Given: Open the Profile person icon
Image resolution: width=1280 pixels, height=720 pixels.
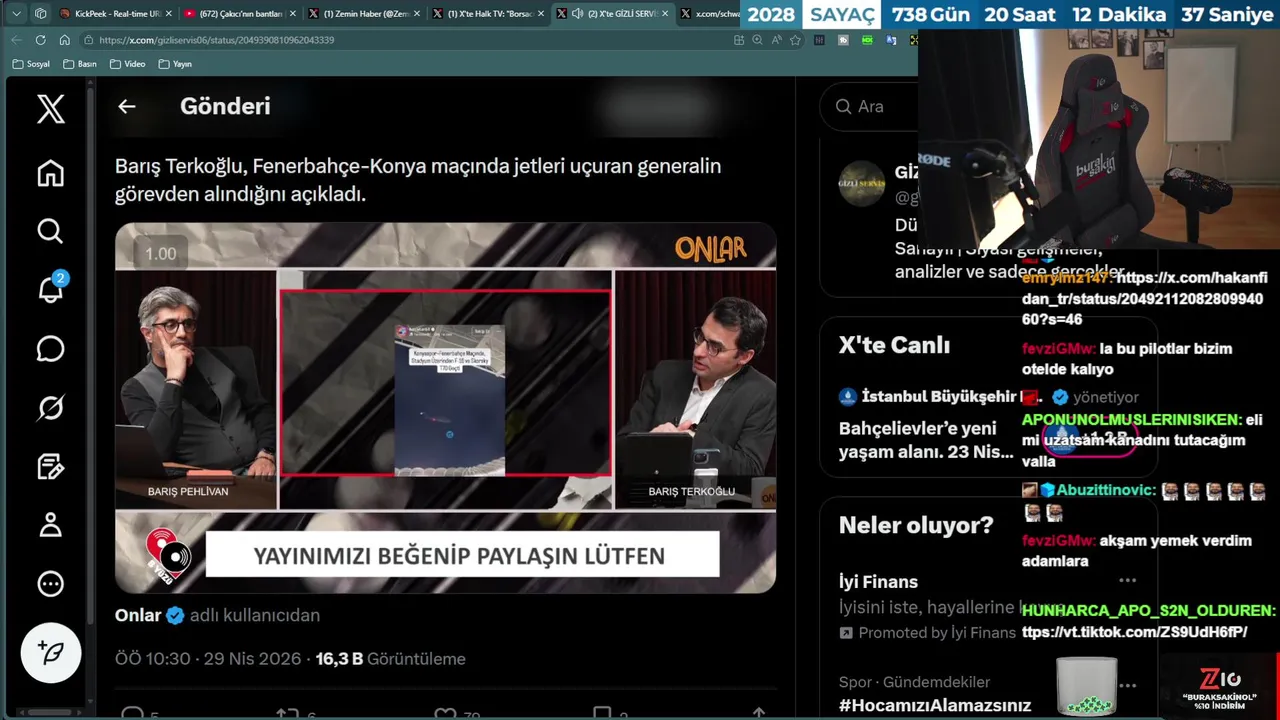Looking at the screenshot, I should pos(50,525).
